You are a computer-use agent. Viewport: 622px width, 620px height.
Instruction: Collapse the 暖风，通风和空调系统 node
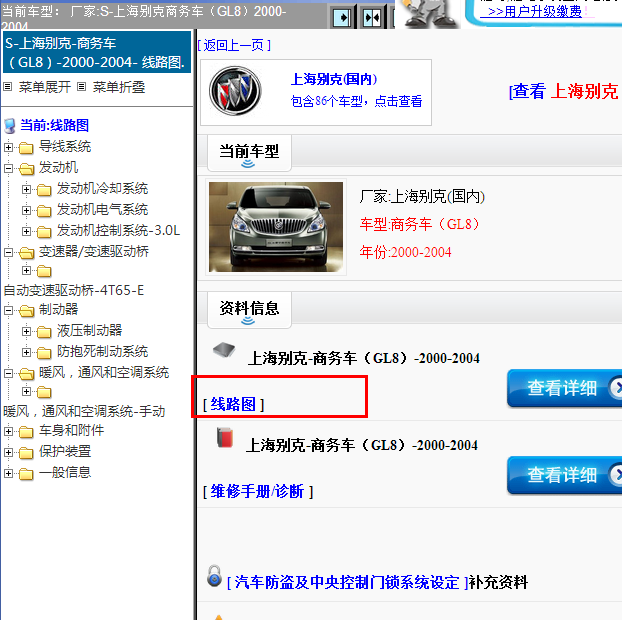(8, 373)
